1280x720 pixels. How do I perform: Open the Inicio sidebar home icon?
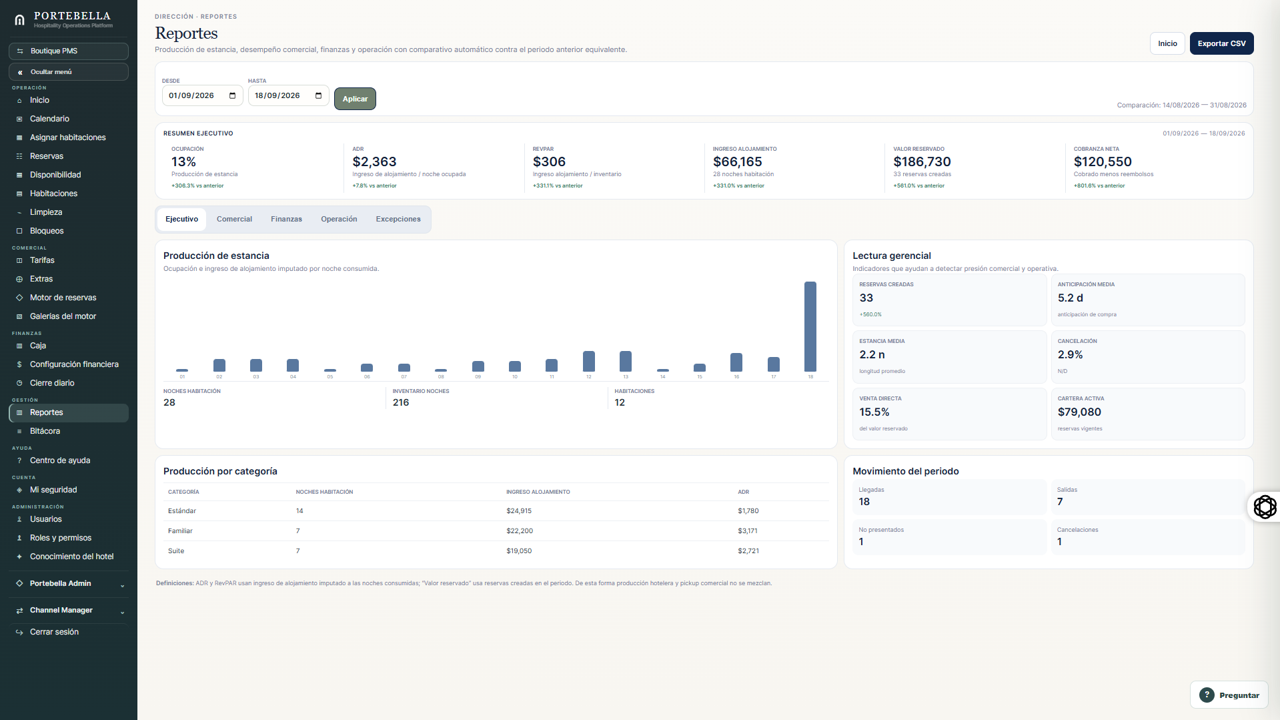(x=19, y=100)
